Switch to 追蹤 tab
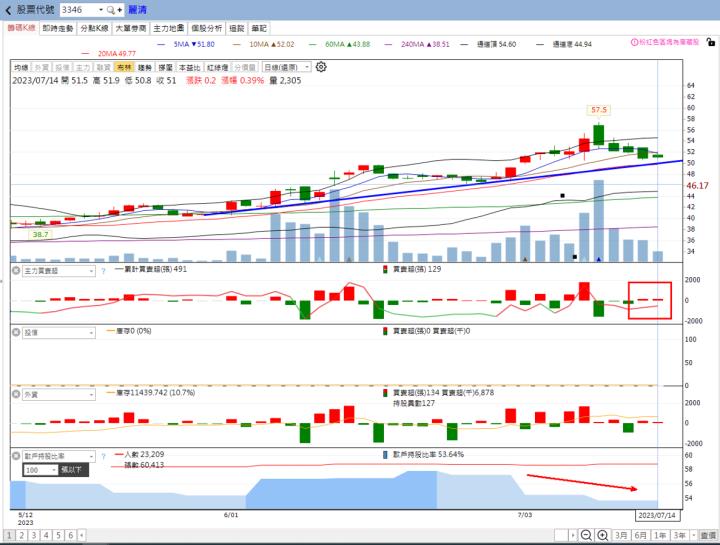720x545 pixels. [x=237, y=28]
